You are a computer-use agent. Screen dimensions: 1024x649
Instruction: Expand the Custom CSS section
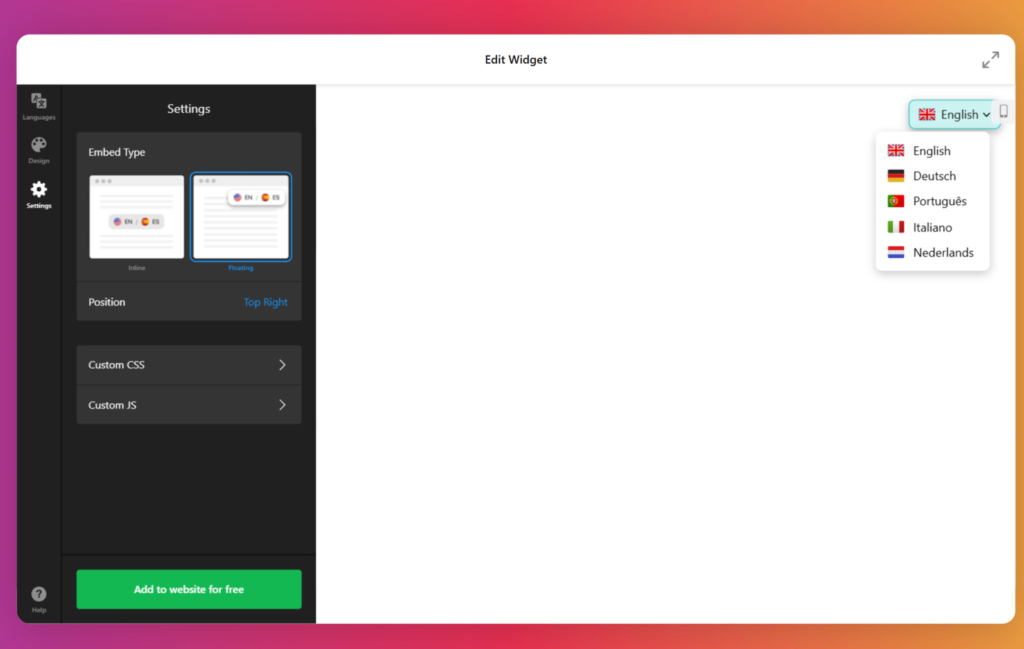[188, 365]
